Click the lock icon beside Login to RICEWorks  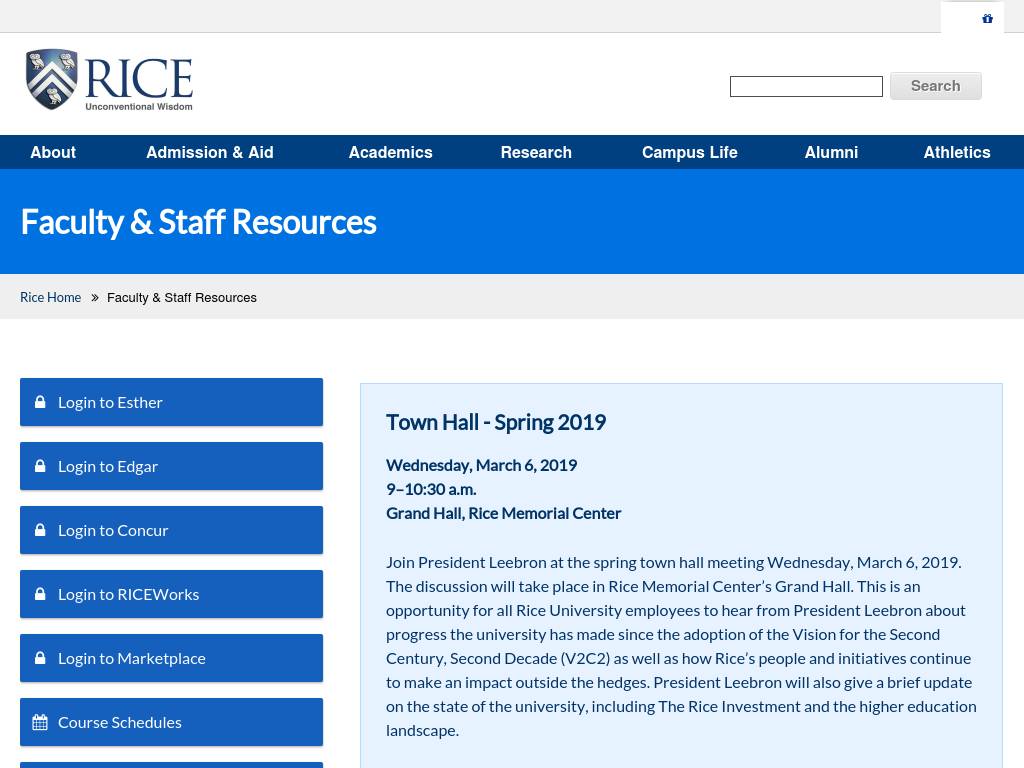tap(40, 594)
